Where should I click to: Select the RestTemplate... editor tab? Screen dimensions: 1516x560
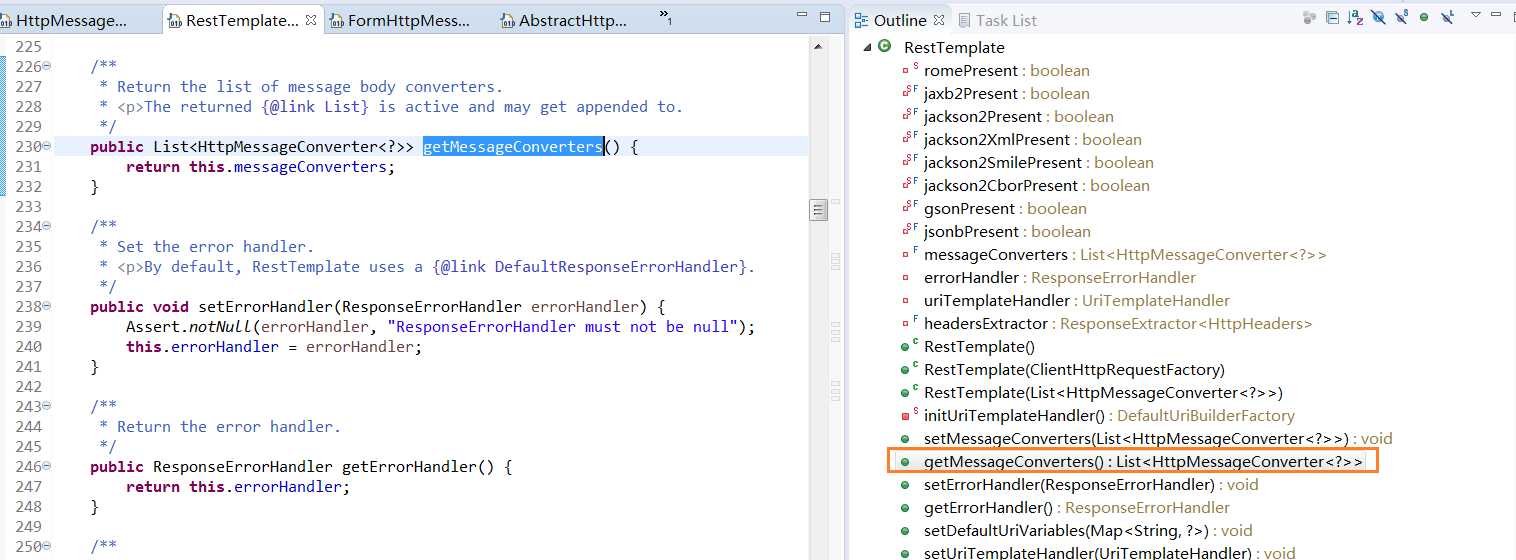[242, 20]
